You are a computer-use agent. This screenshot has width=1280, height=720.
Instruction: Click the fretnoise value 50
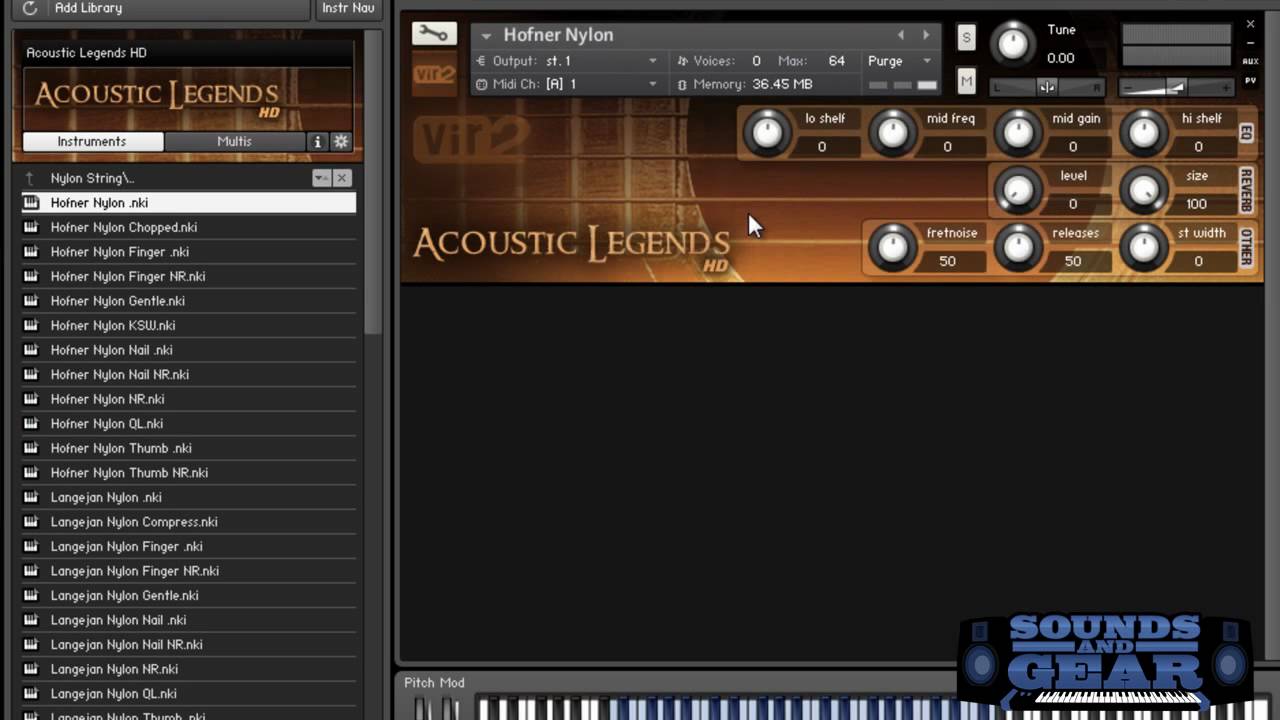pos(947,261)
